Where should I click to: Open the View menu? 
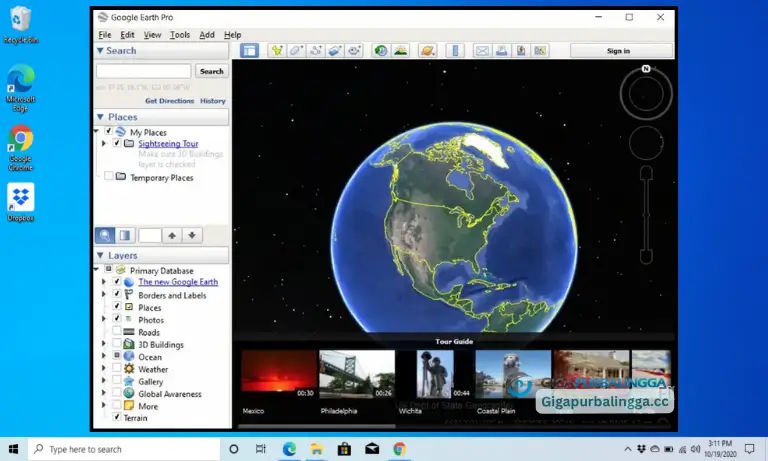pyautogui.click(x=152, y=35)
